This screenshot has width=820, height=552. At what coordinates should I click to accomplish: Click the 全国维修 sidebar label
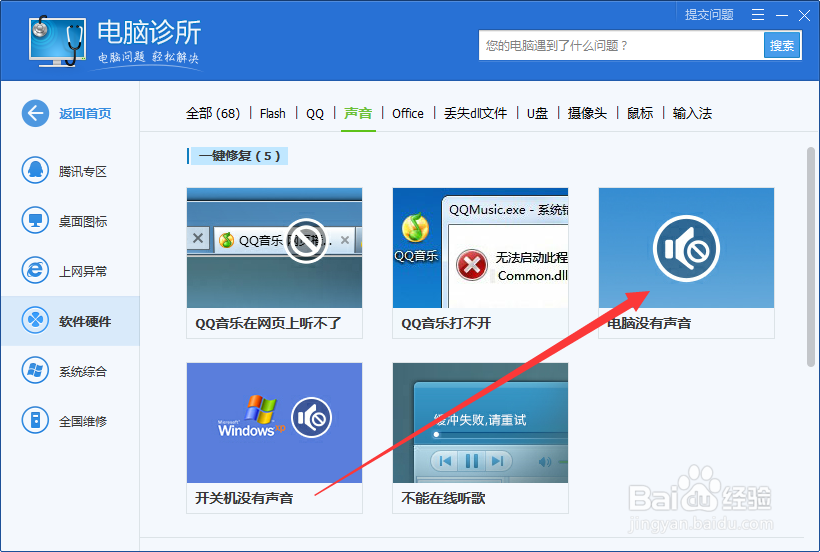(83, 421)
